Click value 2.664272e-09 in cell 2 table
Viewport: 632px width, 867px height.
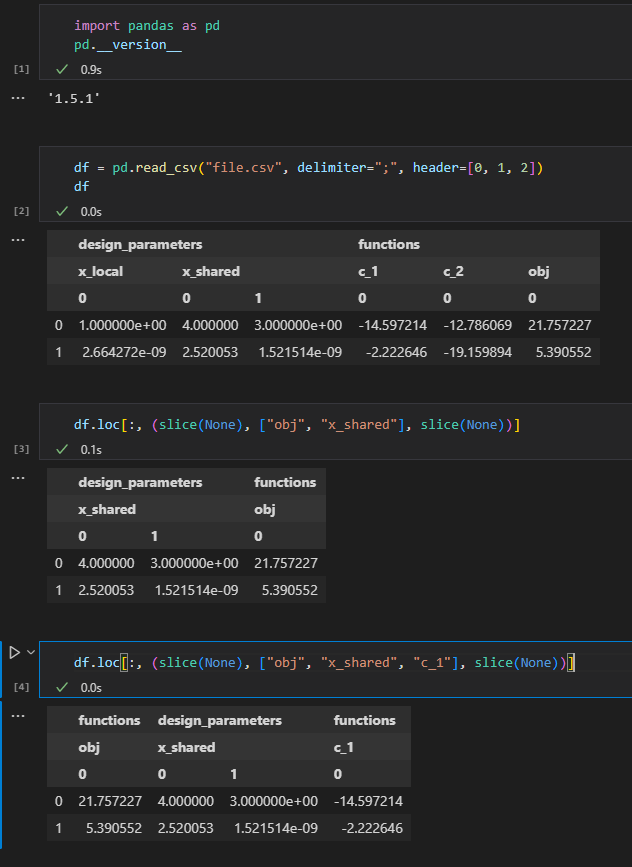pos(124,352)
